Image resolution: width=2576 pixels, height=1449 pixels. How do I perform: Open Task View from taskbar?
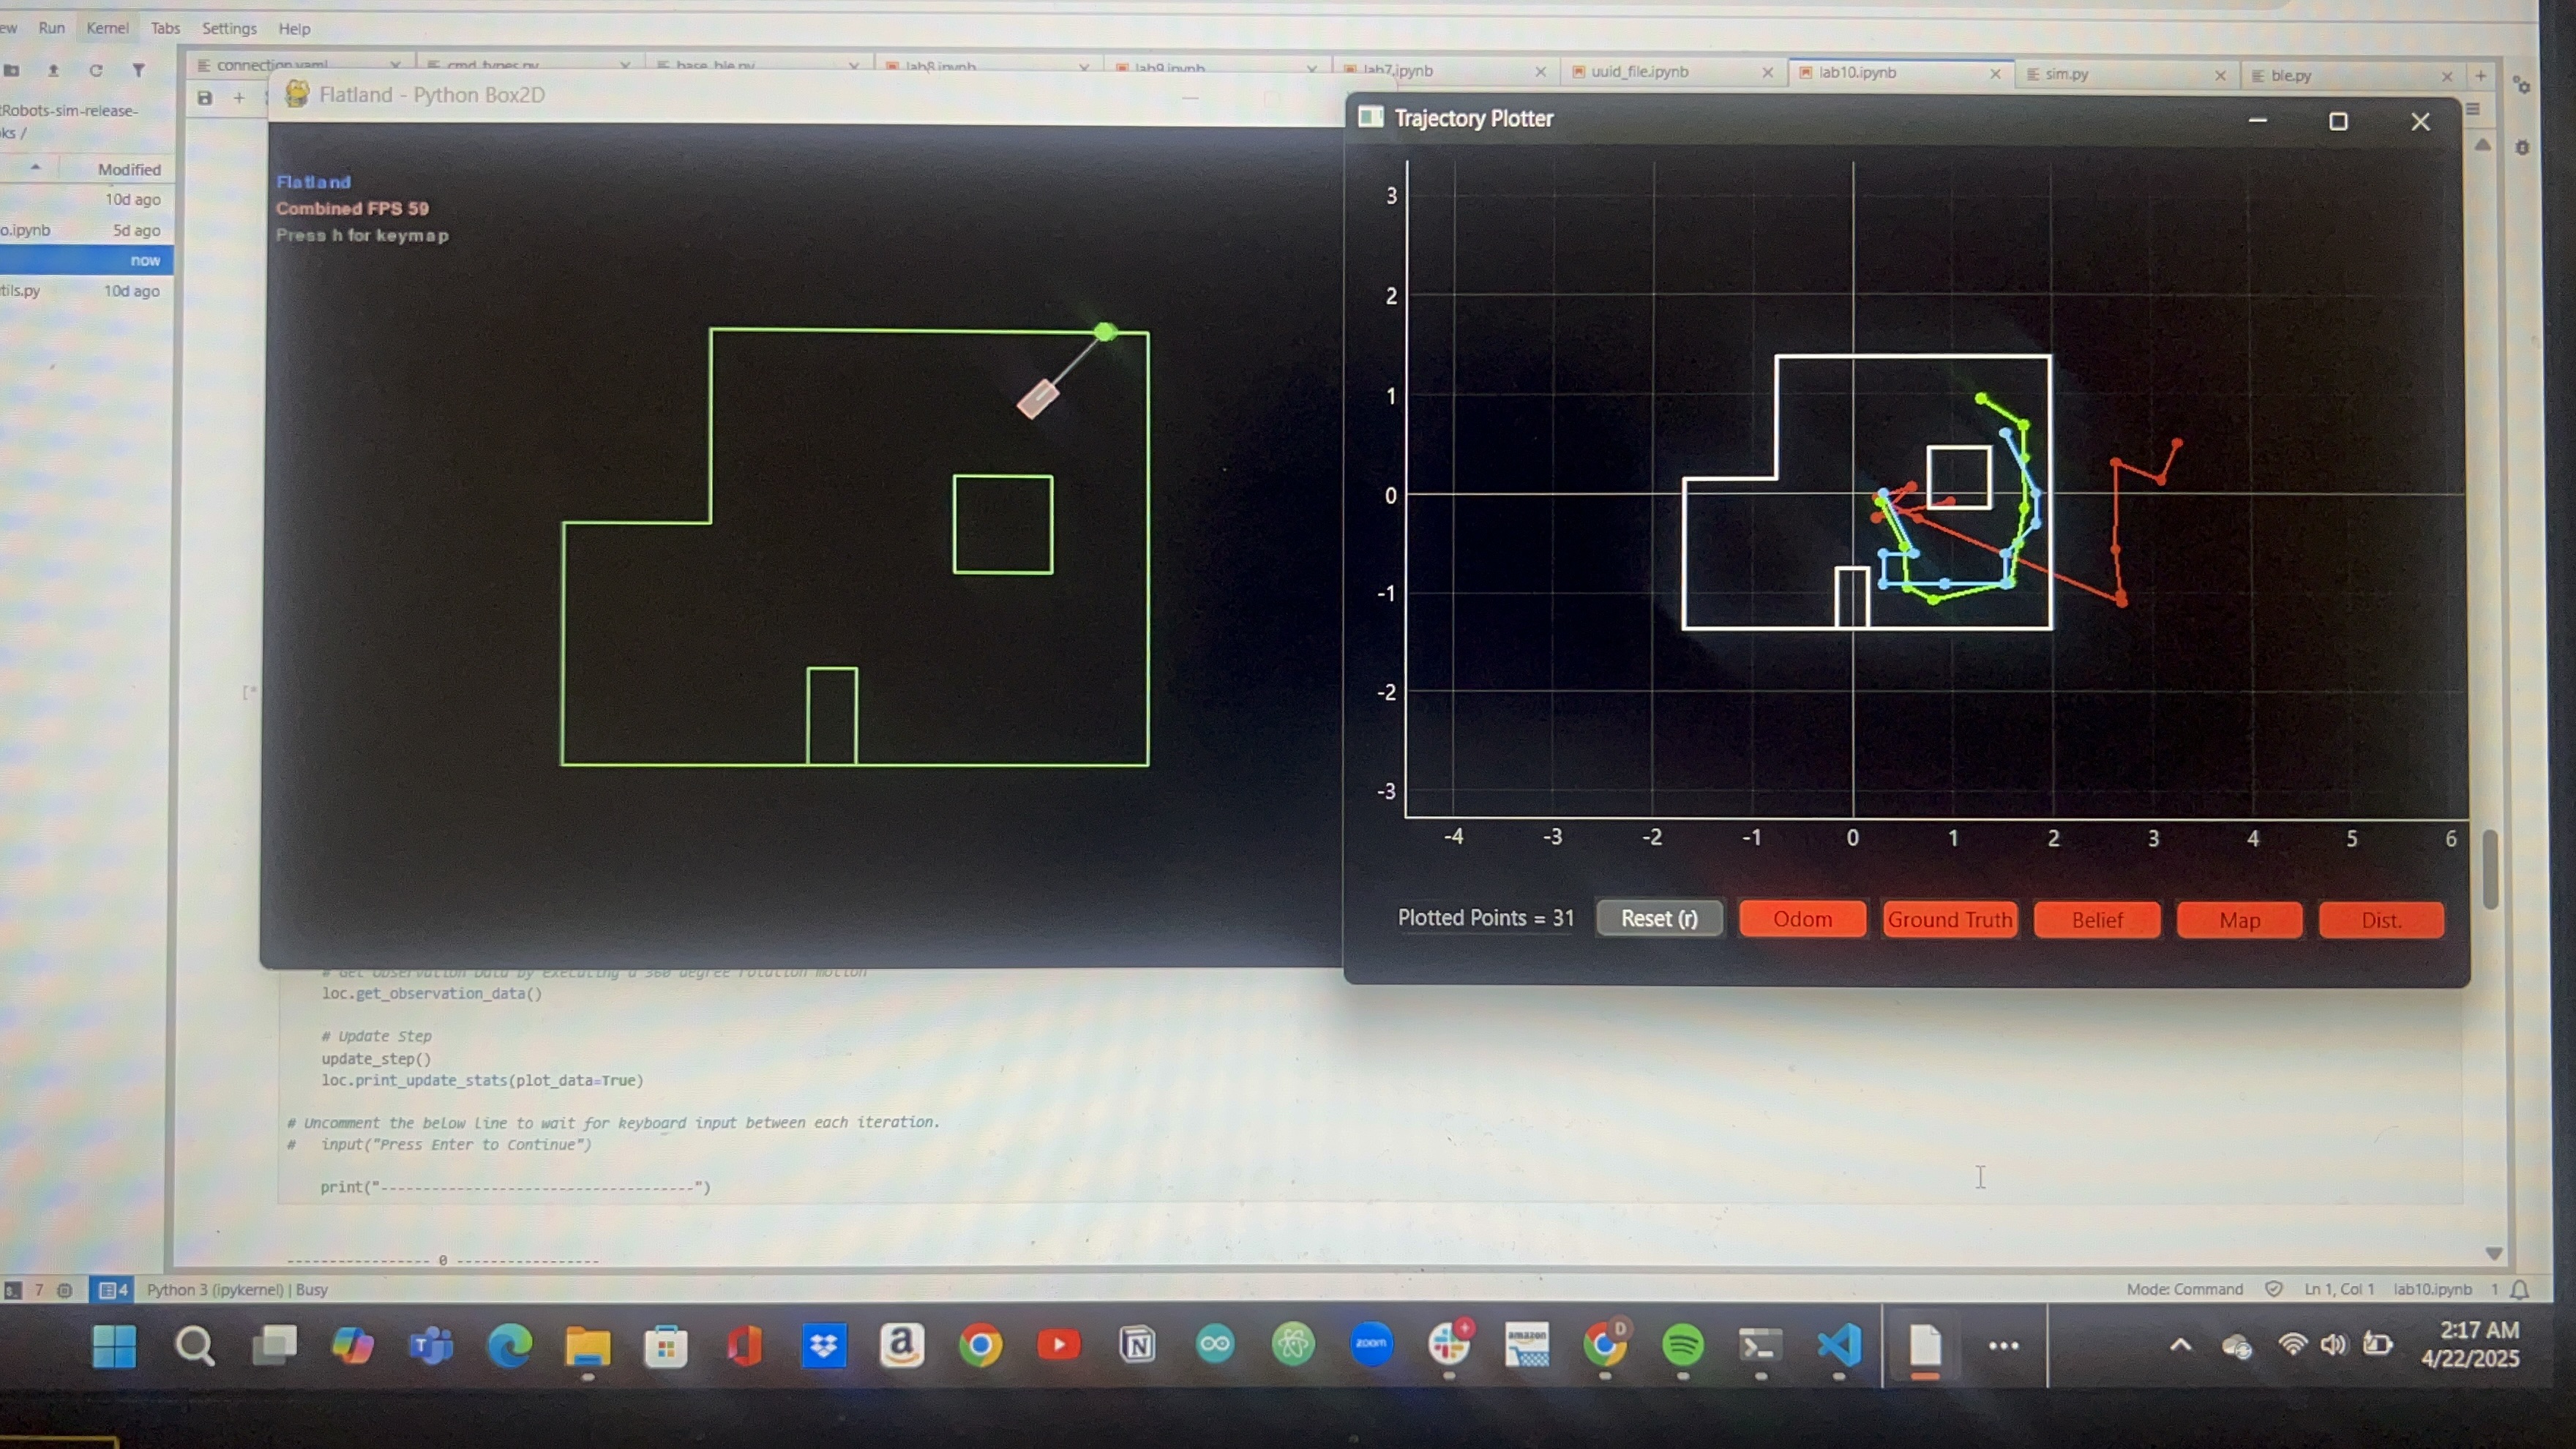[x=274, y=1346]
